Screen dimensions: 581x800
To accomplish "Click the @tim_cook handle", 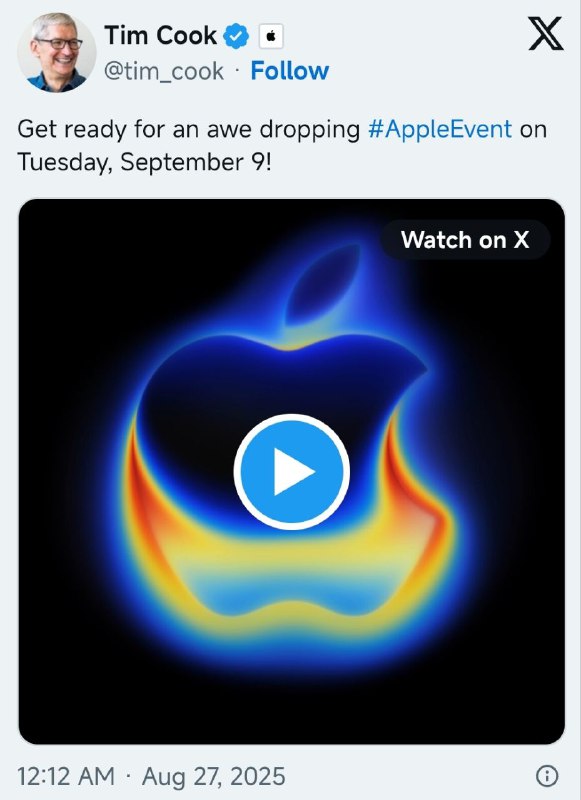I will pos(162,70).
